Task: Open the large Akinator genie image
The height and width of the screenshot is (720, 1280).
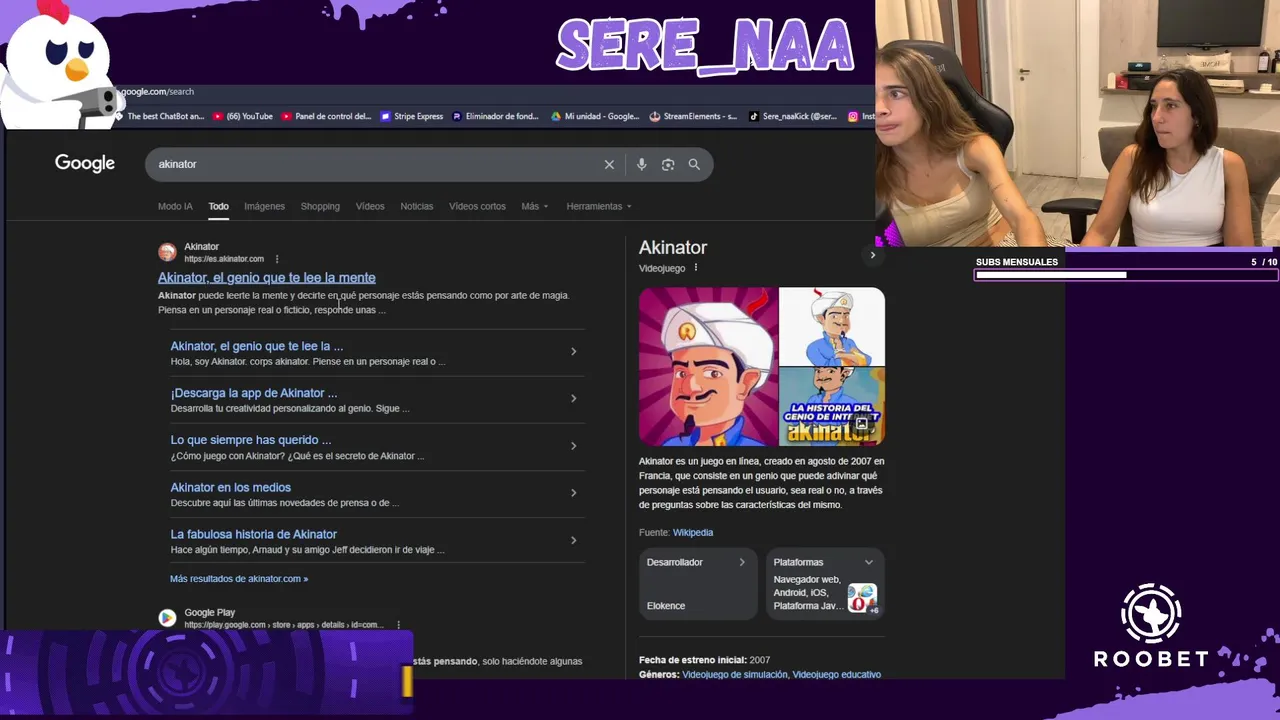Action: pyautogui.click(x=708, y=366)
